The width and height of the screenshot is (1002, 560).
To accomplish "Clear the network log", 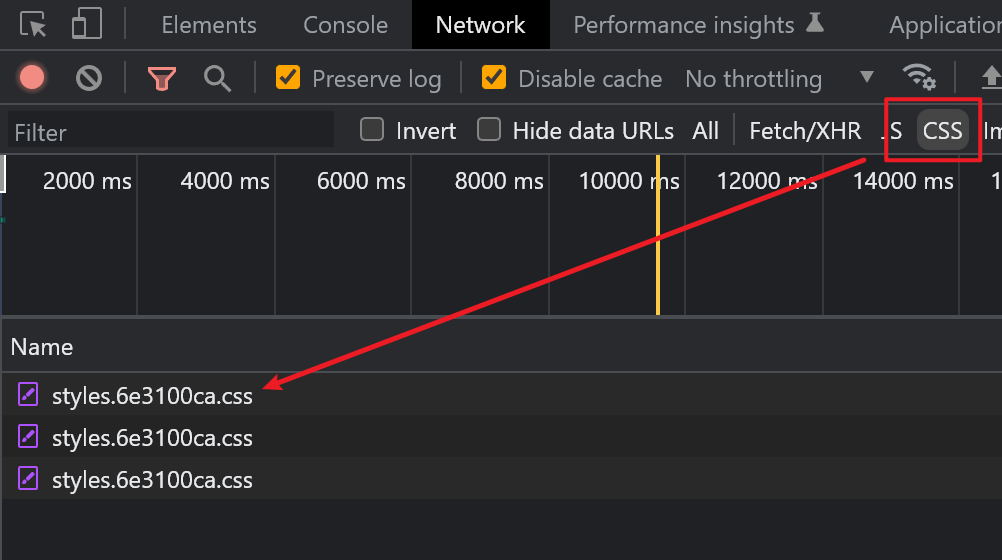I will pyautogui.click(x=89, y=78).
